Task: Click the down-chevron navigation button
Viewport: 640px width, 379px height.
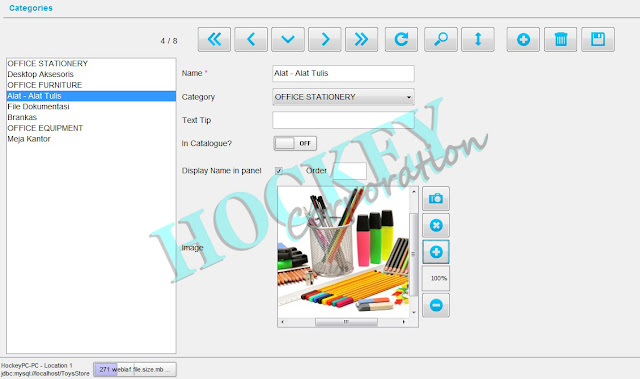Action: pyautogui.click(x=288, y=40)
